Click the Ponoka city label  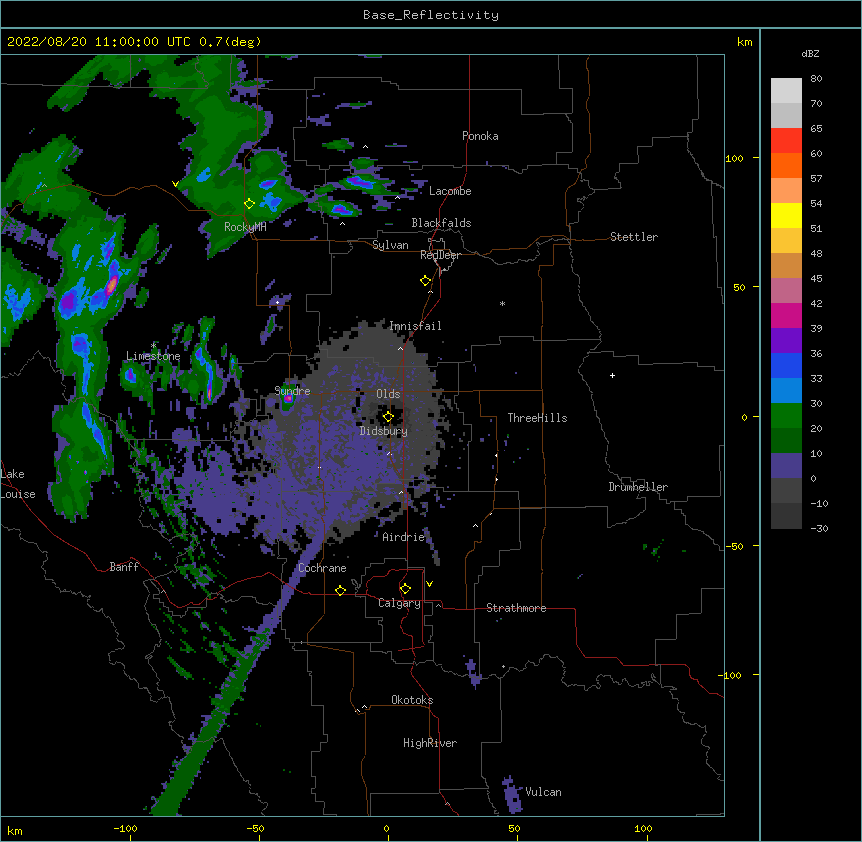pyautogui.click(x=480, y=136)
